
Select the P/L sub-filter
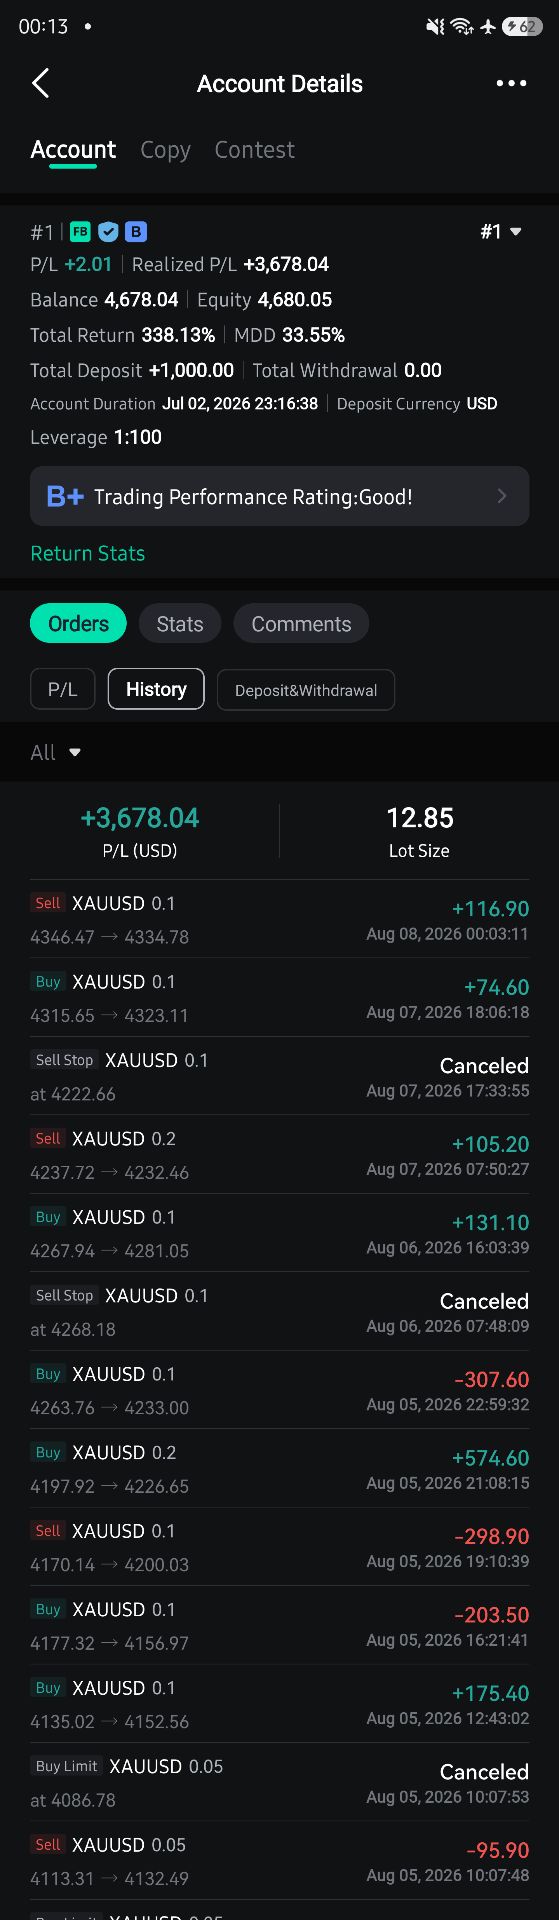(62, 689)
